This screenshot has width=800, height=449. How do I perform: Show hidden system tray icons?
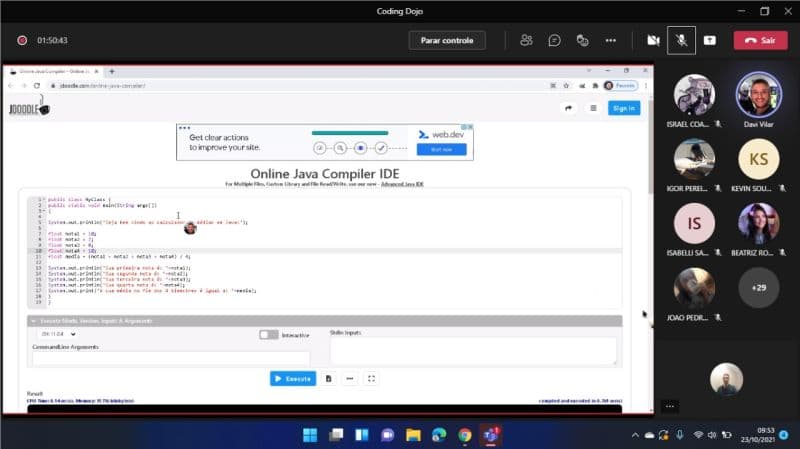coord(635,435)
